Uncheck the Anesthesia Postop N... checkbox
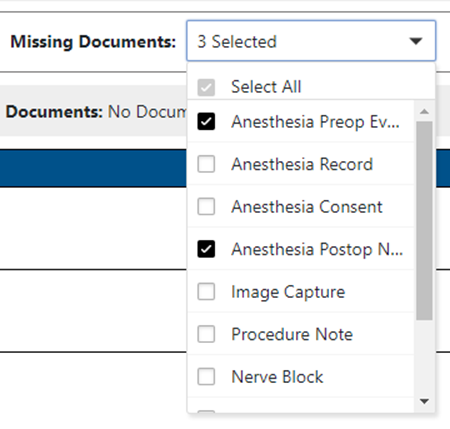The image size is (450, 429). coord(206,249)
